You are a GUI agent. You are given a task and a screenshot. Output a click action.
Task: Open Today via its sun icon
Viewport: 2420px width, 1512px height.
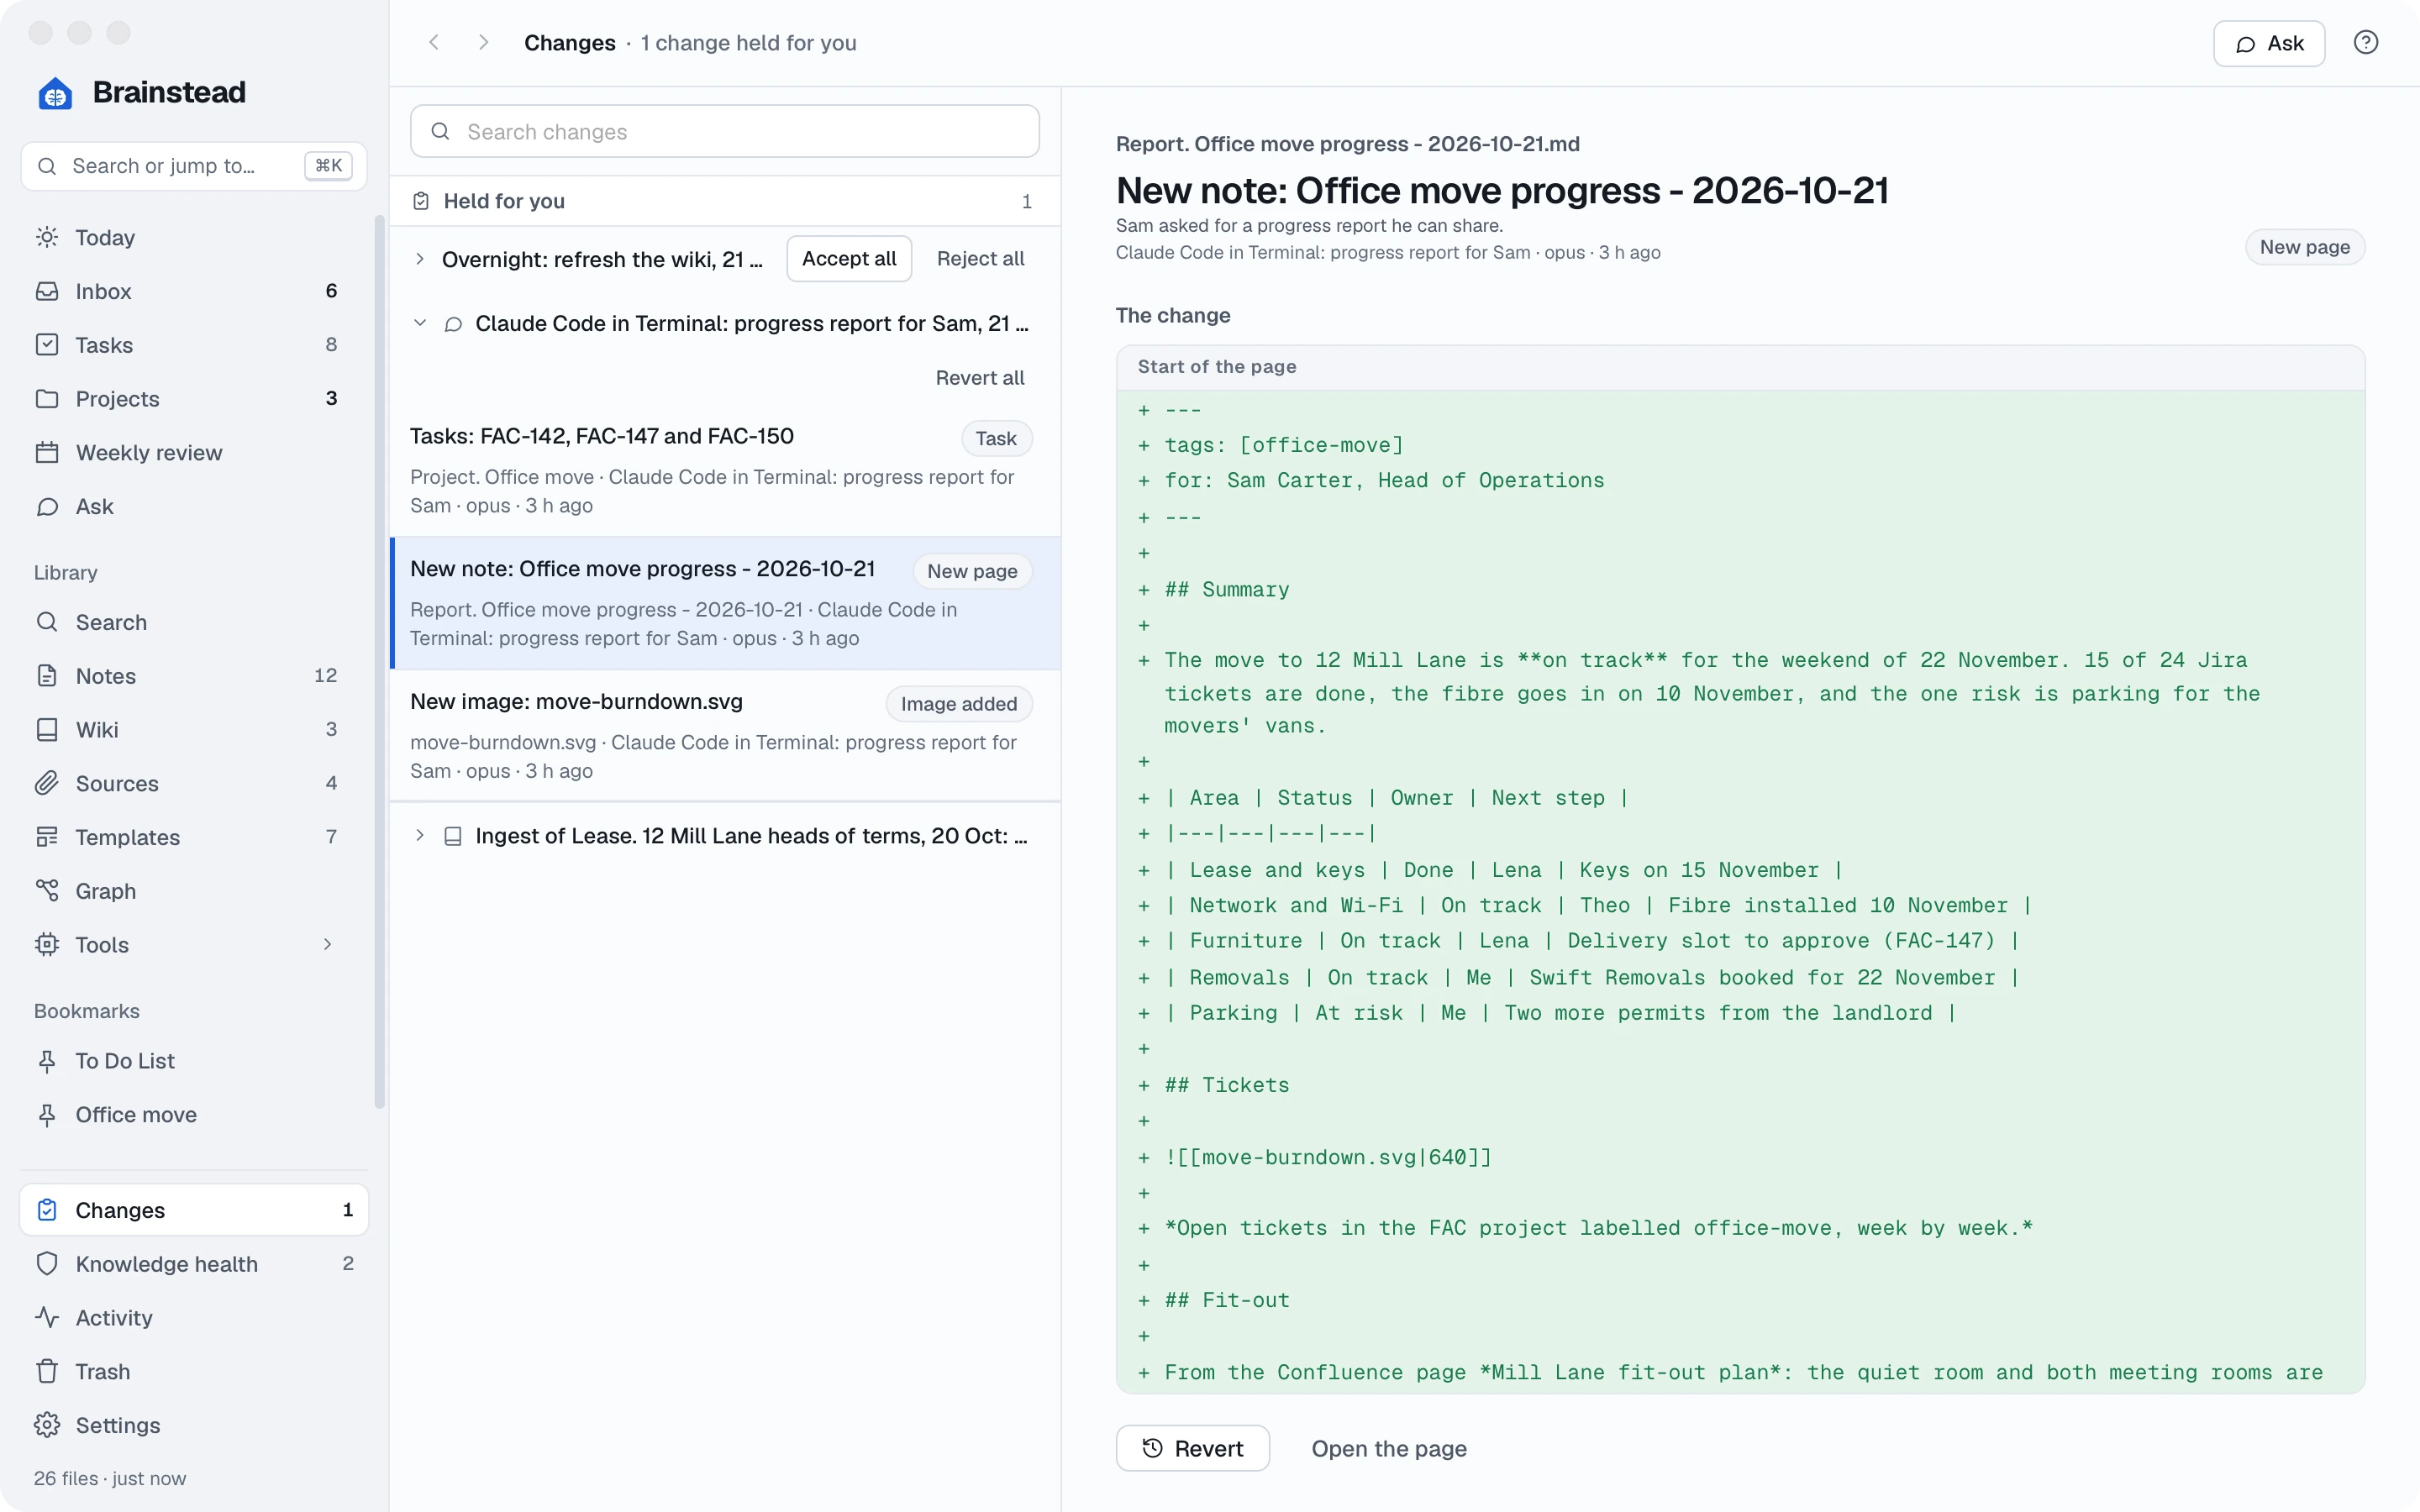(x=47, y=237)
